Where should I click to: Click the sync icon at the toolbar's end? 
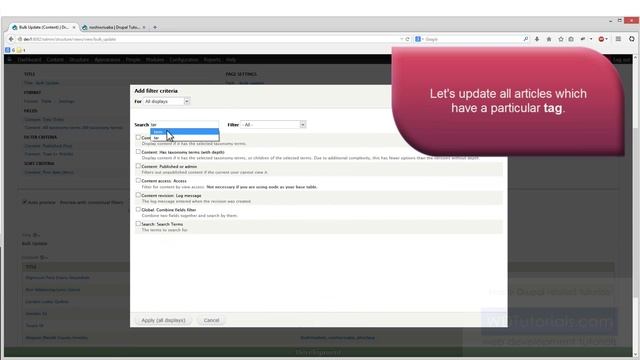(632, 39)
